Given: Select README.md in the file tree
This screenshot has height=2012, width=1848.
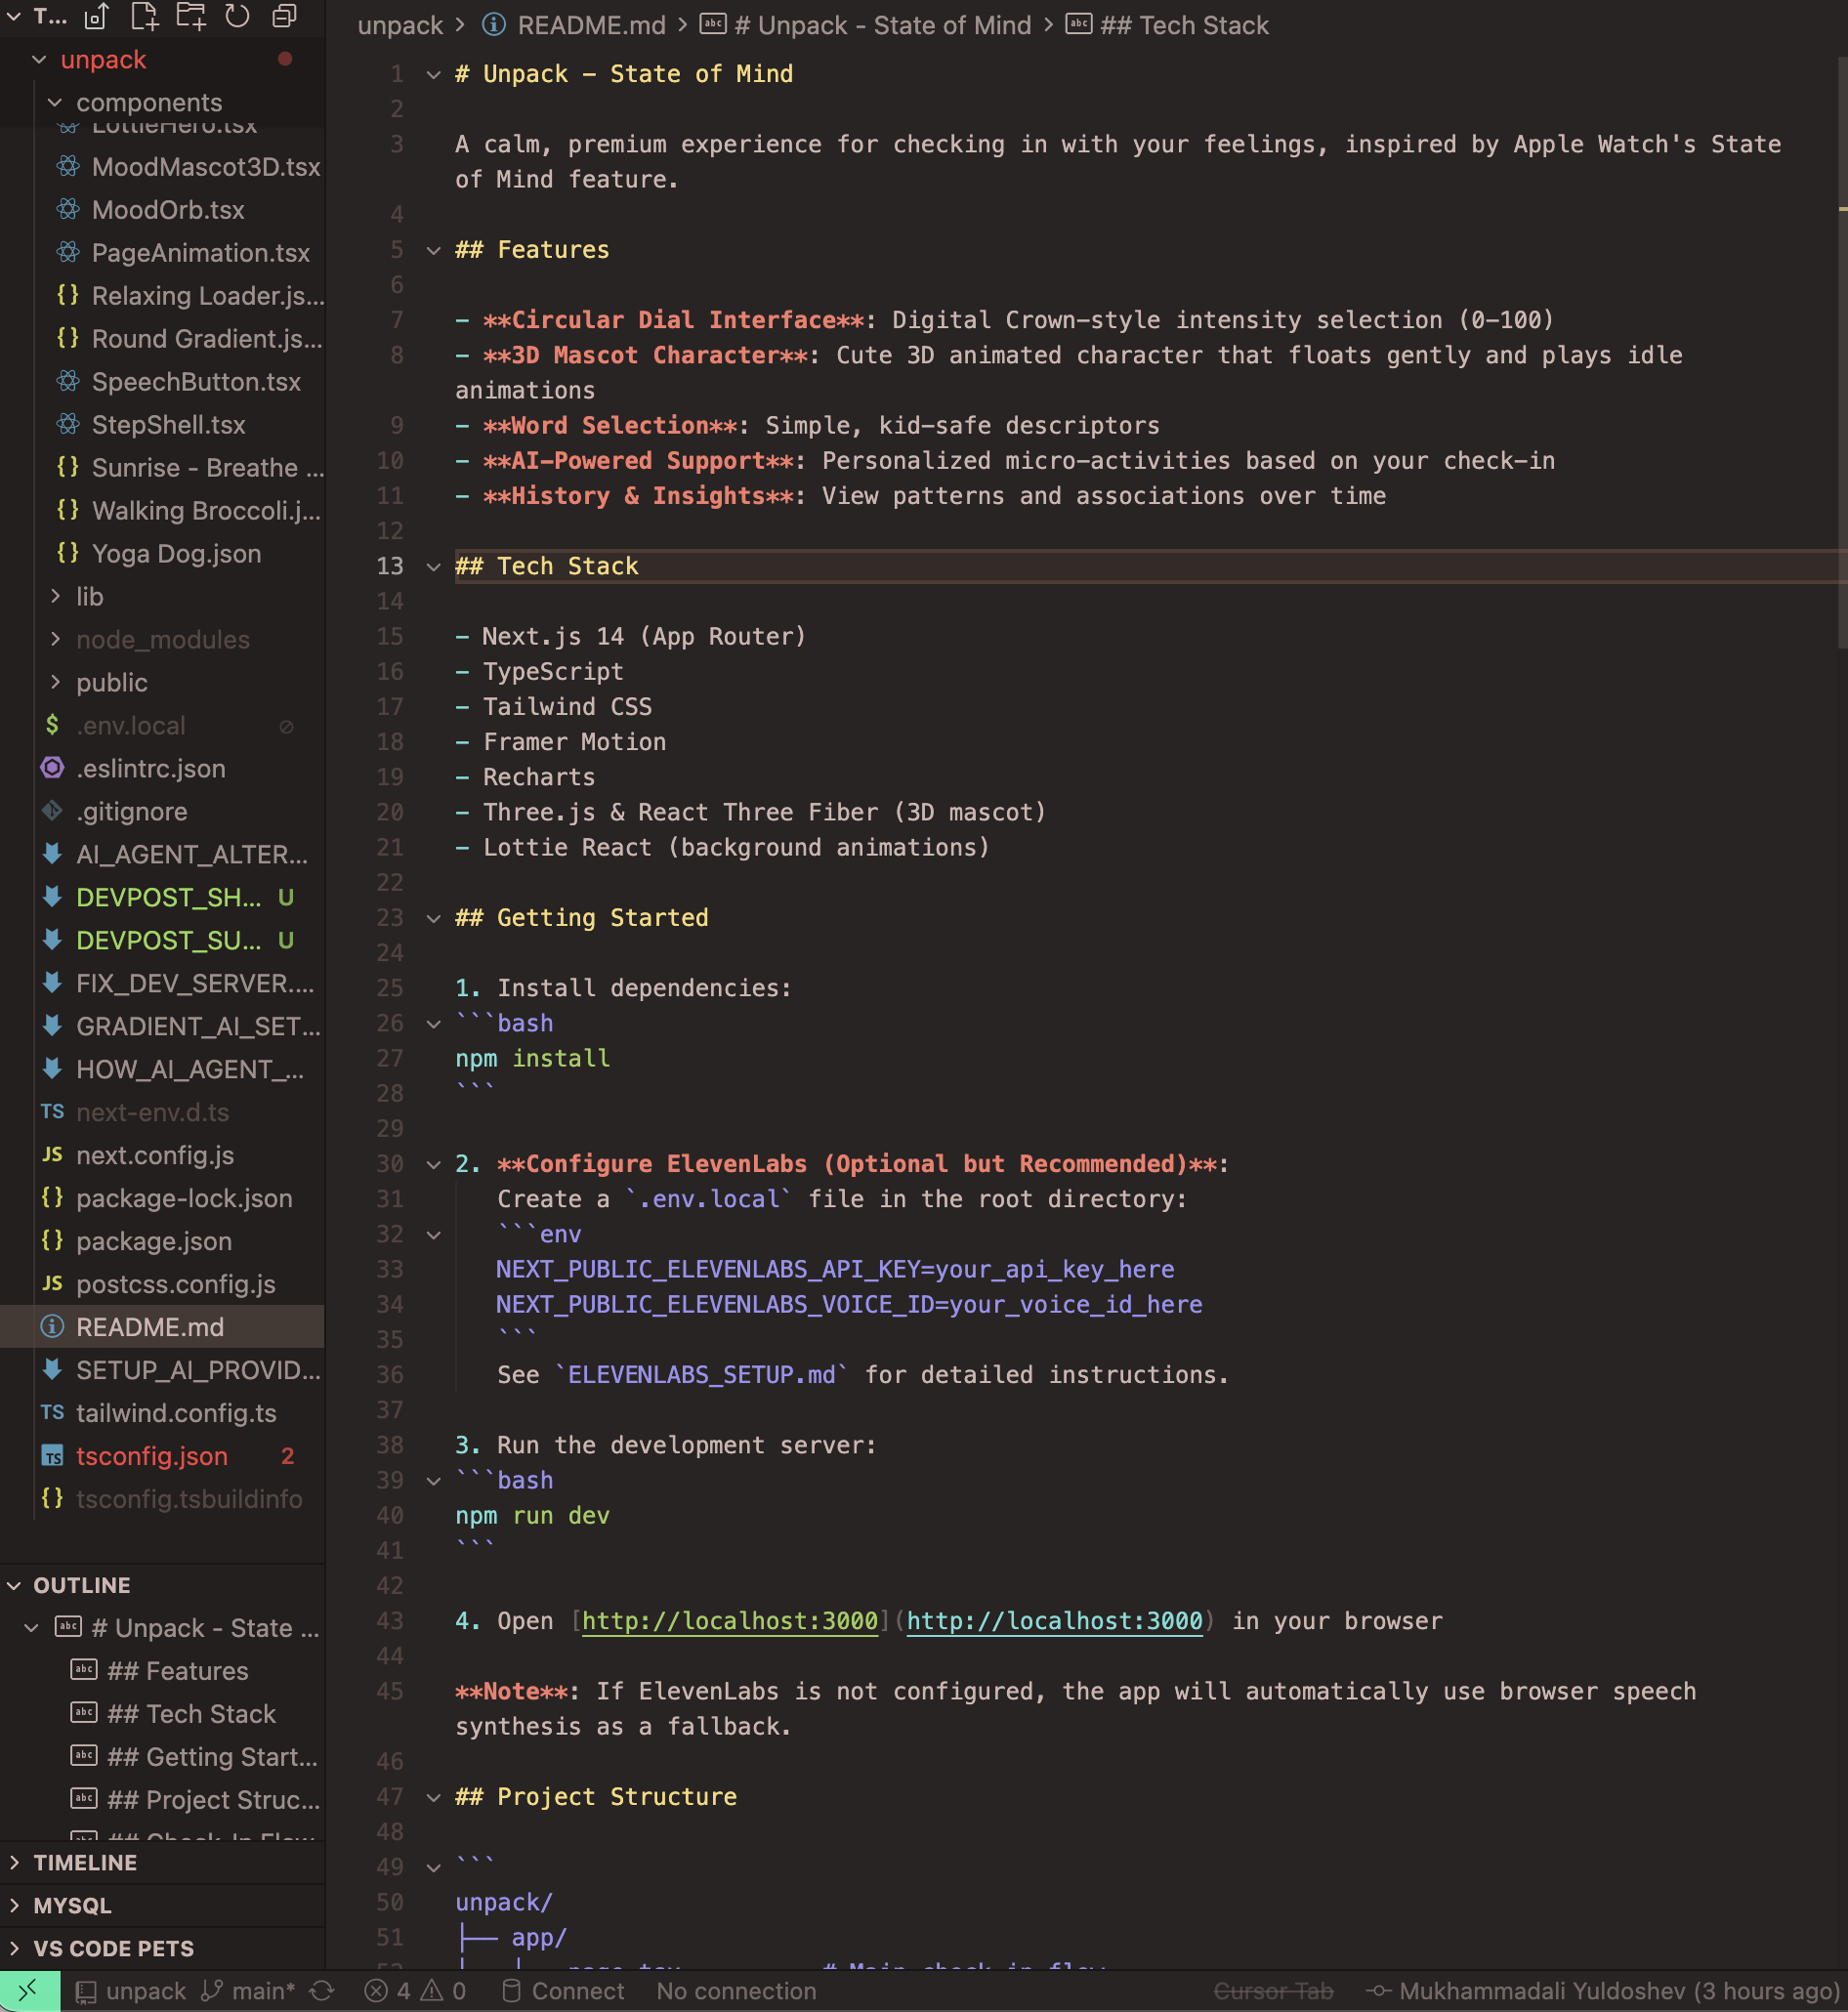Looking at the screenshot, I should click(x=162, y=1327).
